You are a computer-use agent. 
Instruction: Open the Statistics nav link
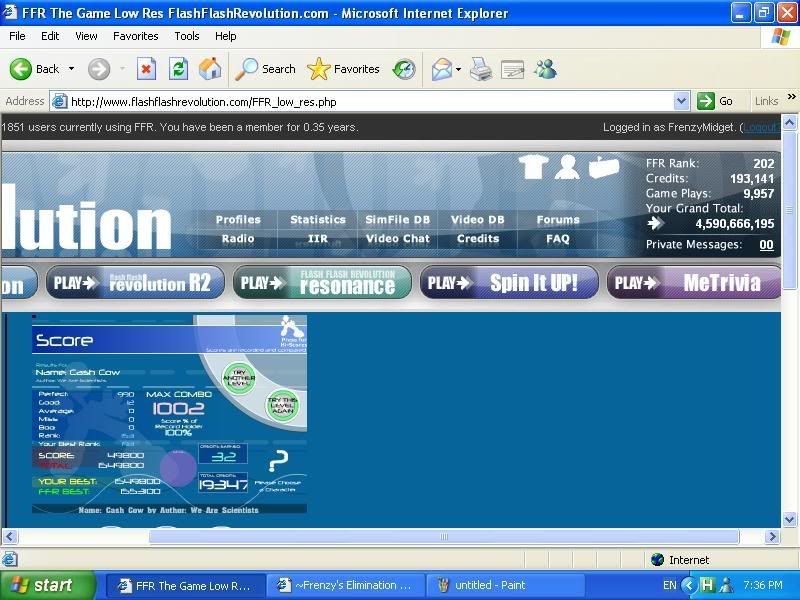pos(318,219)
